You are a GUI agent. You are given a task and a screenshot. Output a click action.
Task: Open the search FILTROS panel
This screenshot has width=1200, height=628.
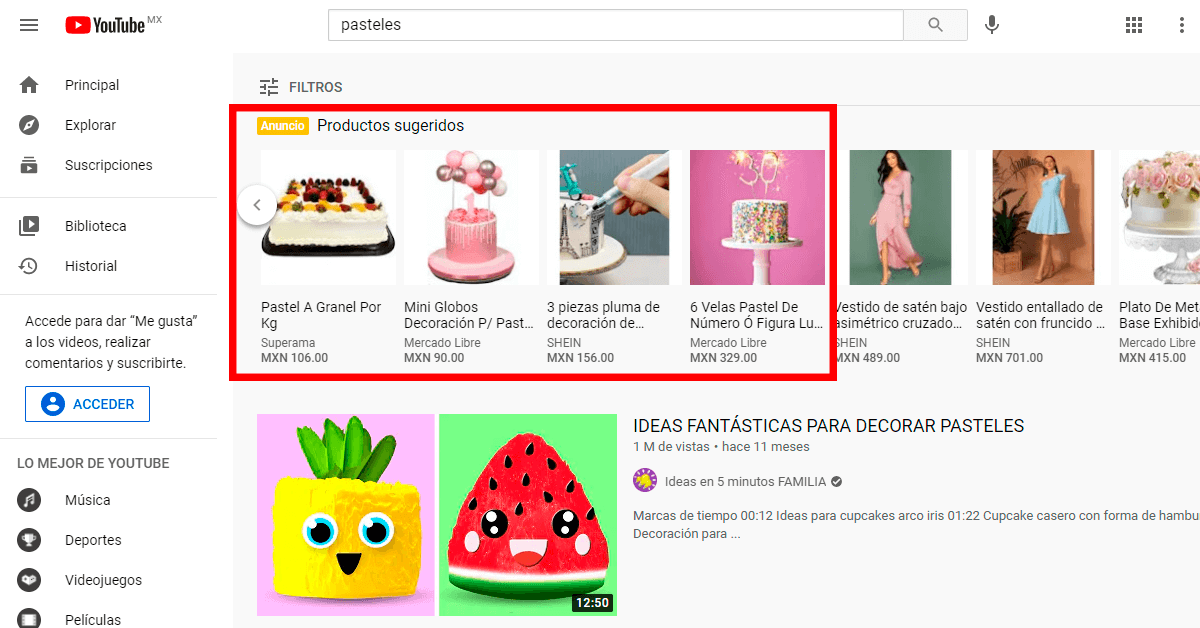300,87
